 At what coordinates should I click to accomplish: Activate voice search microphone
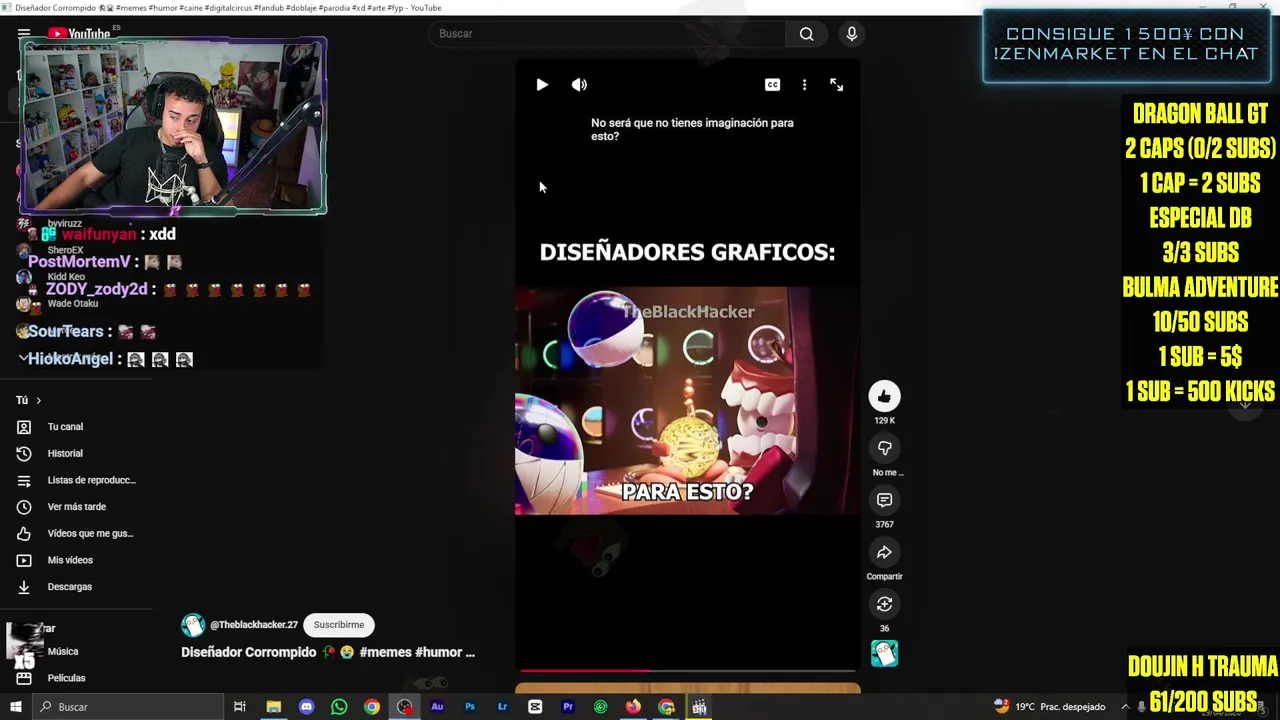pos(852,34)
